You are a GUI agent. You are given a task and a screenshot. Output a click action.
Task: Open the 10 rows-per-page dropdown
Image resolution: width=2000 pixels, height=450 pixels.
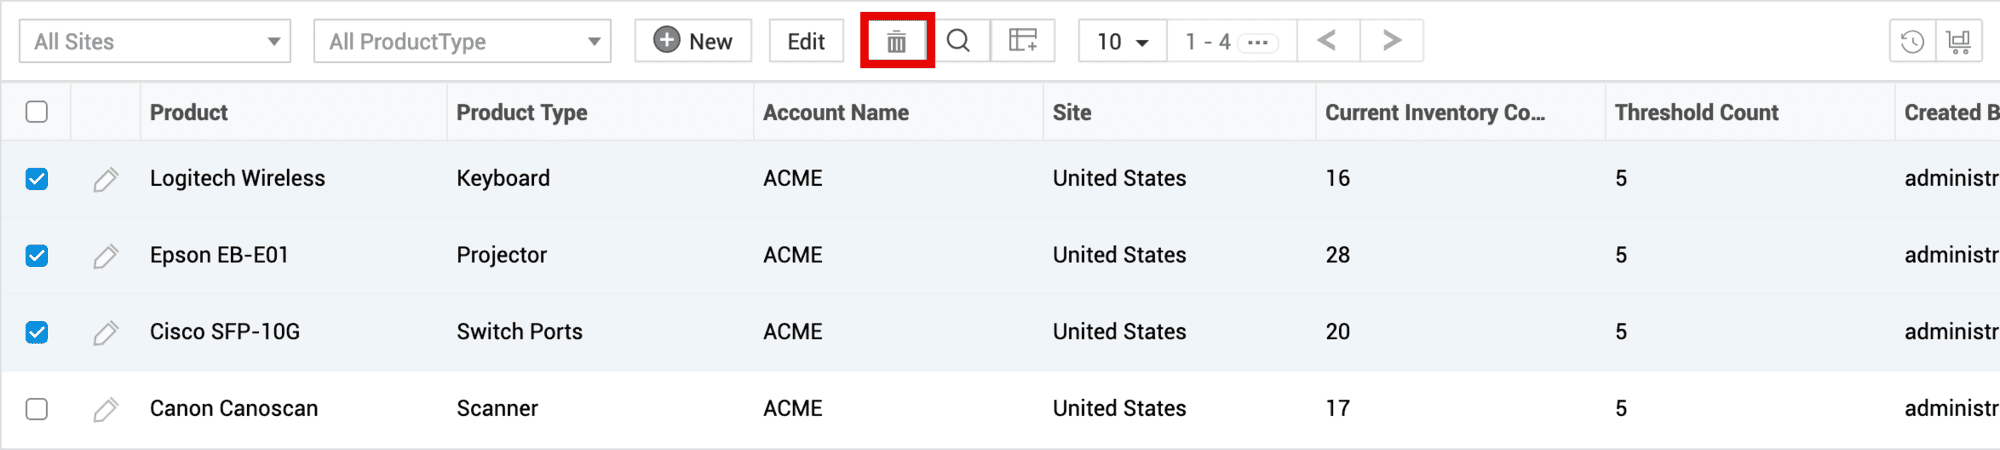click(1122, 41)
